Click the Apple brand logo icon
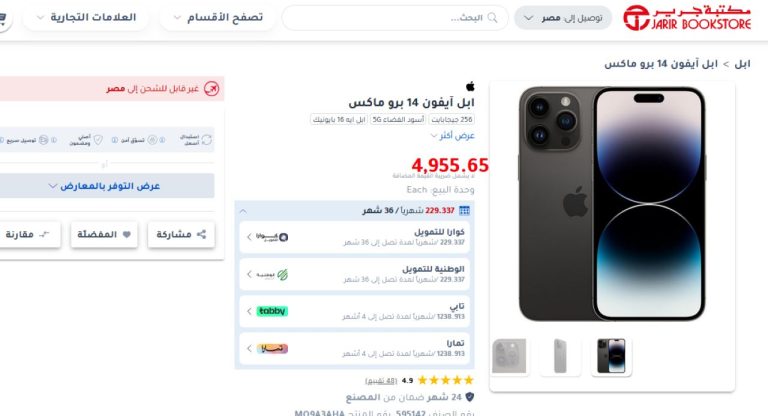Viewport: 768px width, 416px height. tap(470, 87)
